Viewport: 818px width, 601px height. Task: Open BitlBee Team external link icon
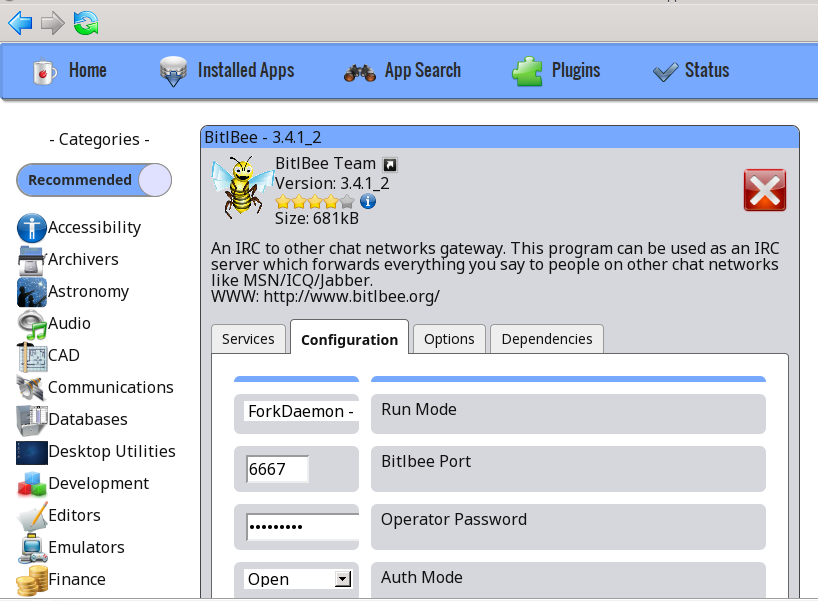pyautogui.click(x=390, y=165)
